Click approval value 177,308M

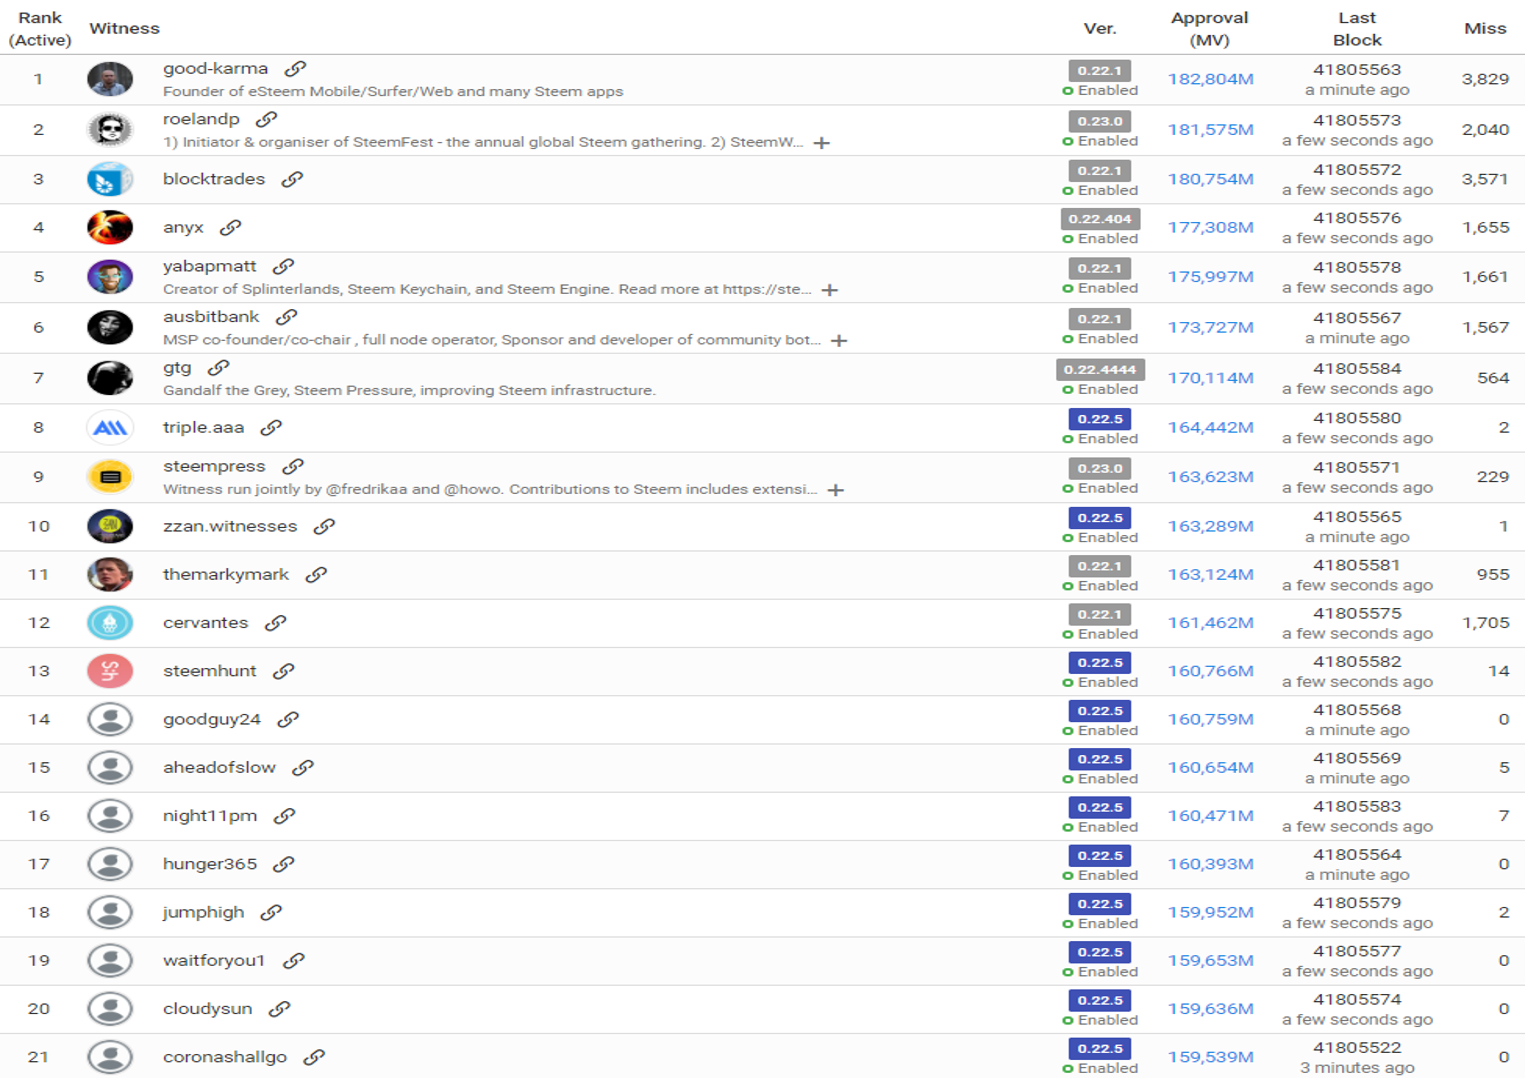[1210, 227]
